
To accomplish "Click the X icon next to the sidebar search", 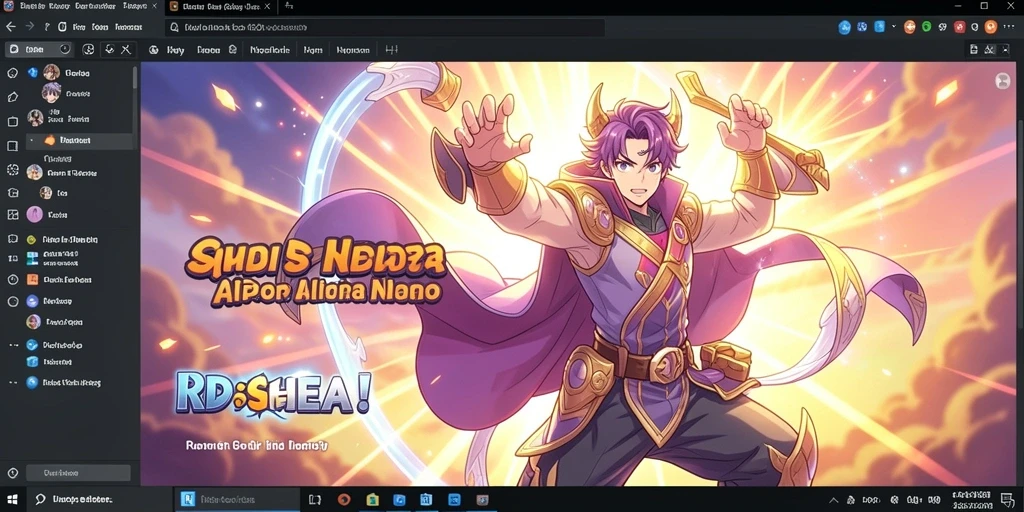I will coord(126,49).
